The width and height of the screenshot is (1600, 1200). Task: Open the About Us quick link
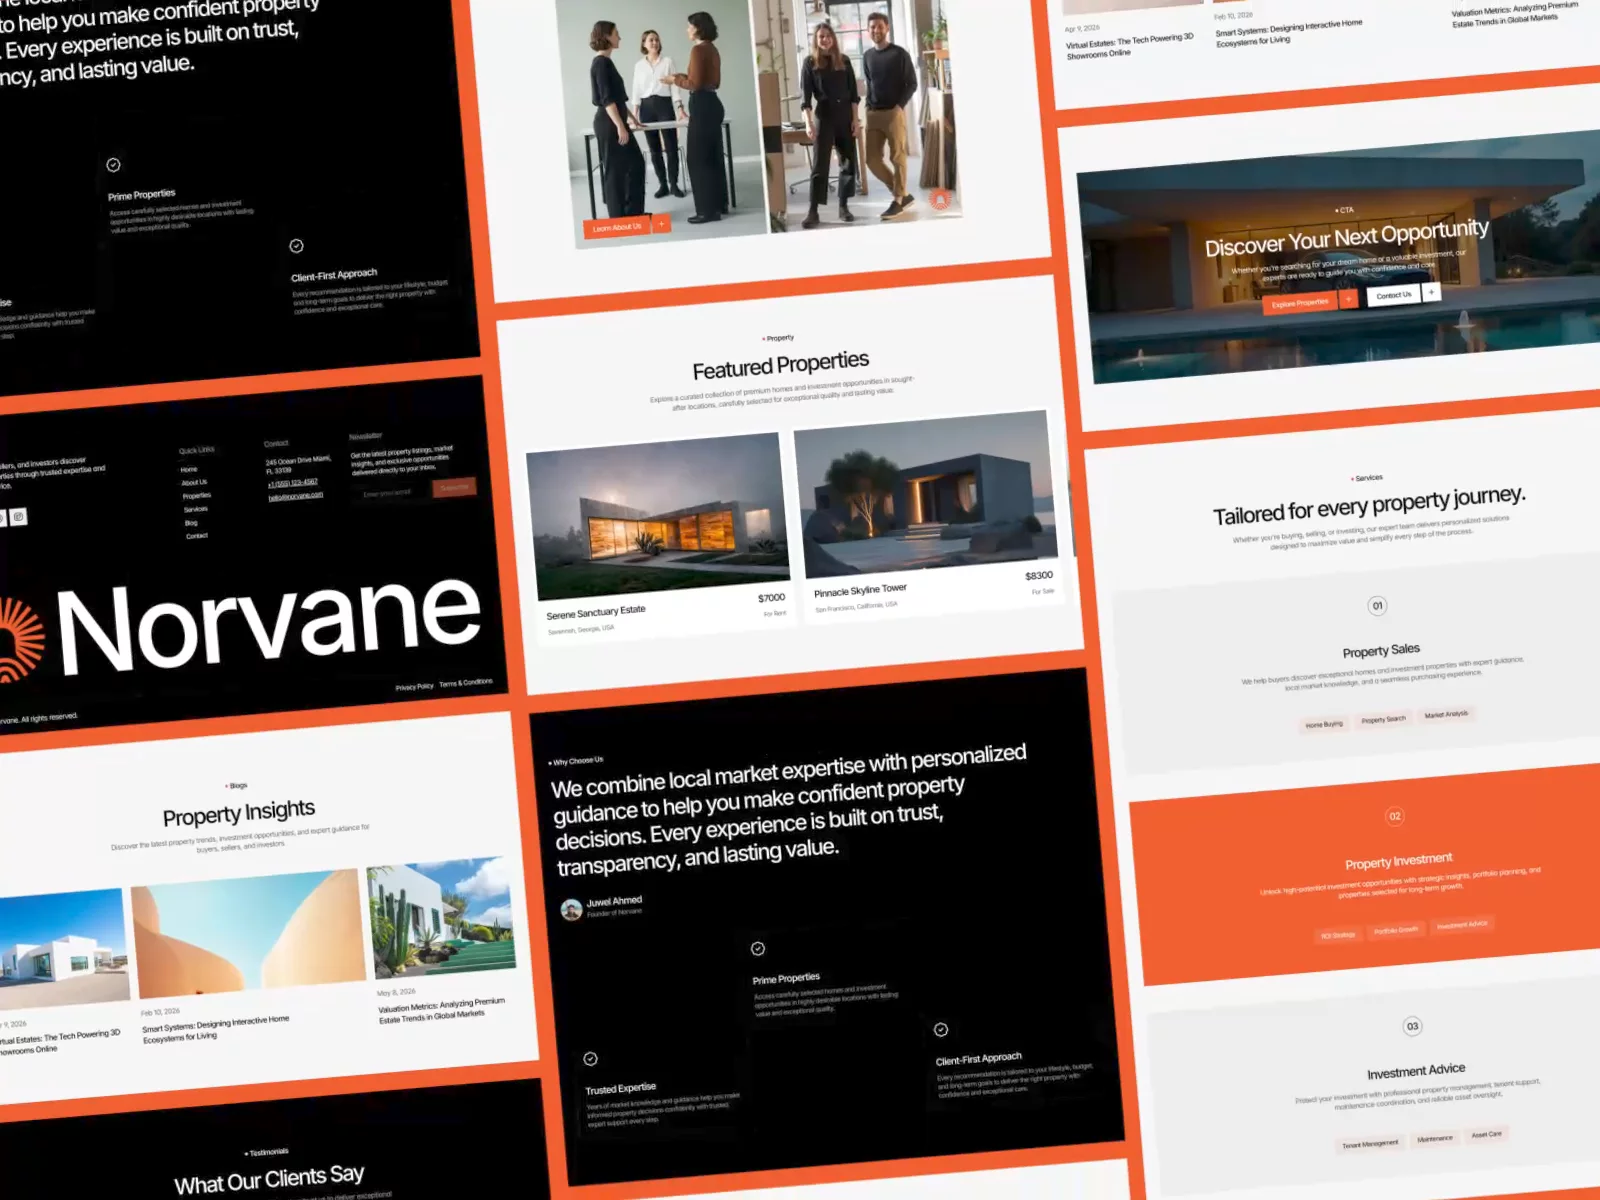point(195,482)
